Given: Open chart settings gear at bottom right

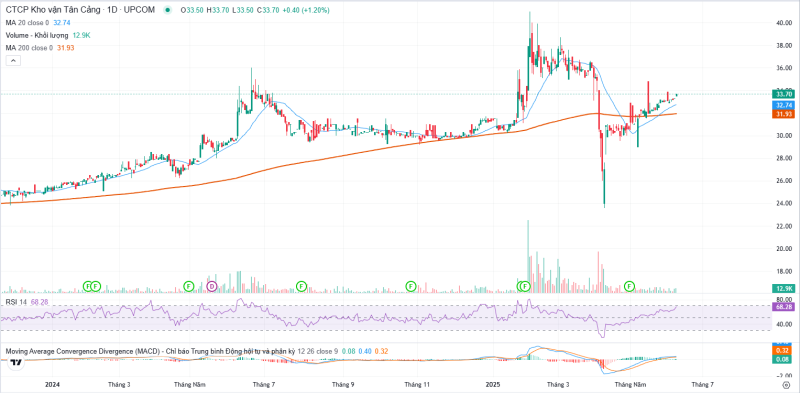Looking at the screenshot, I should [786, 384].
